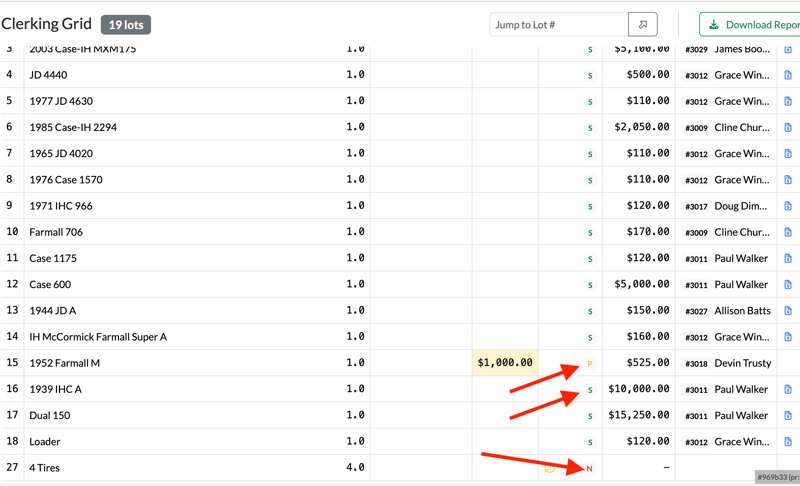Open document icon in 1985 Case-IH 2294 row
800x486 pixels.
tap(788, 127)
